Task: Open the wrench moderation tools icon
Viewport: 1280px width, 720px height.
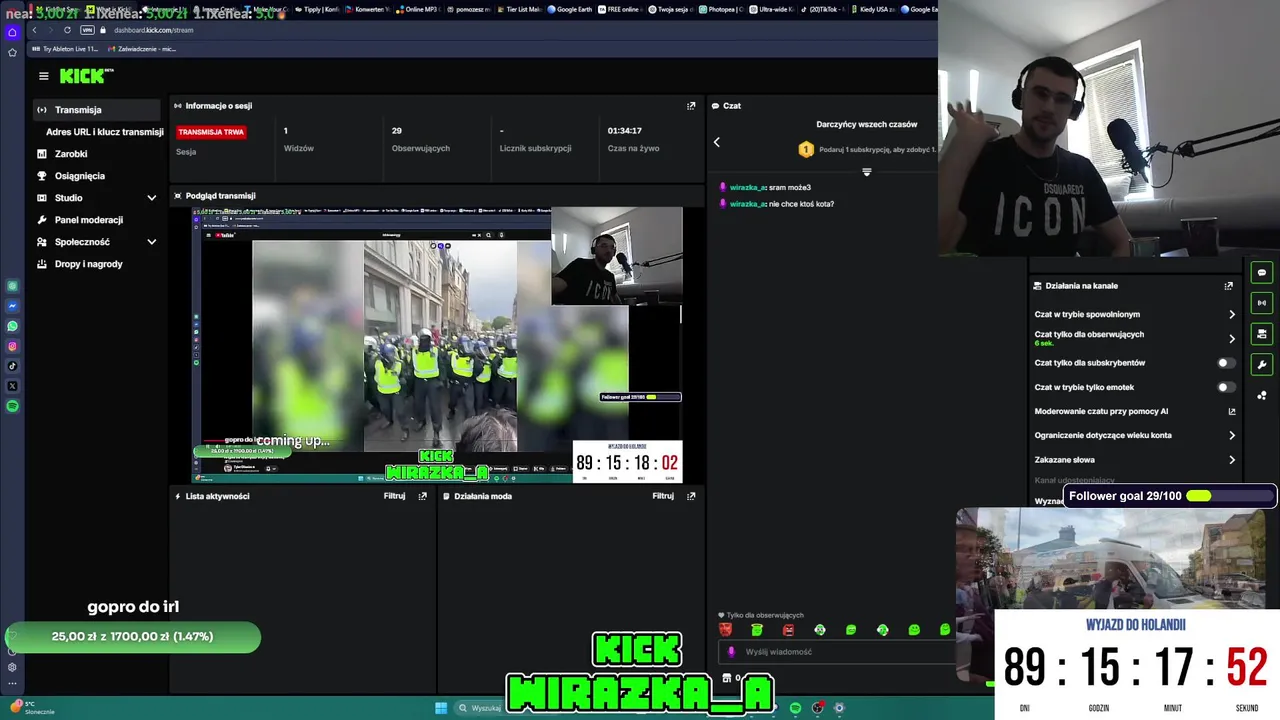Action: click(x=1262, y=365)
